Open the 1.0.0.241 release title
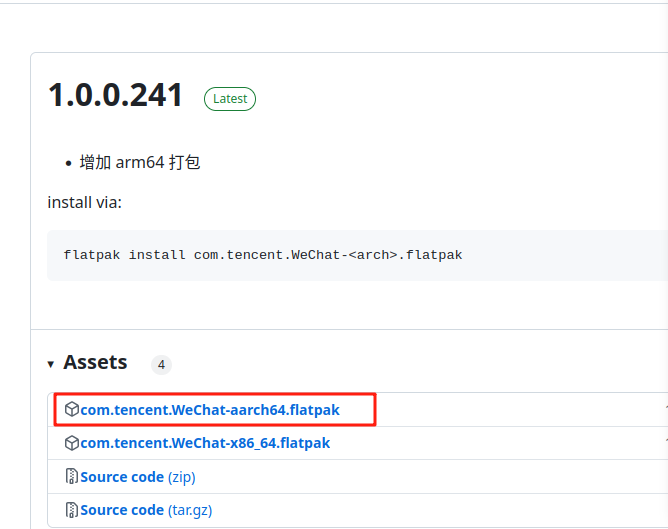The width and height of the screenshot is (668, 529). pyautogui.click(x=115, y=95)
